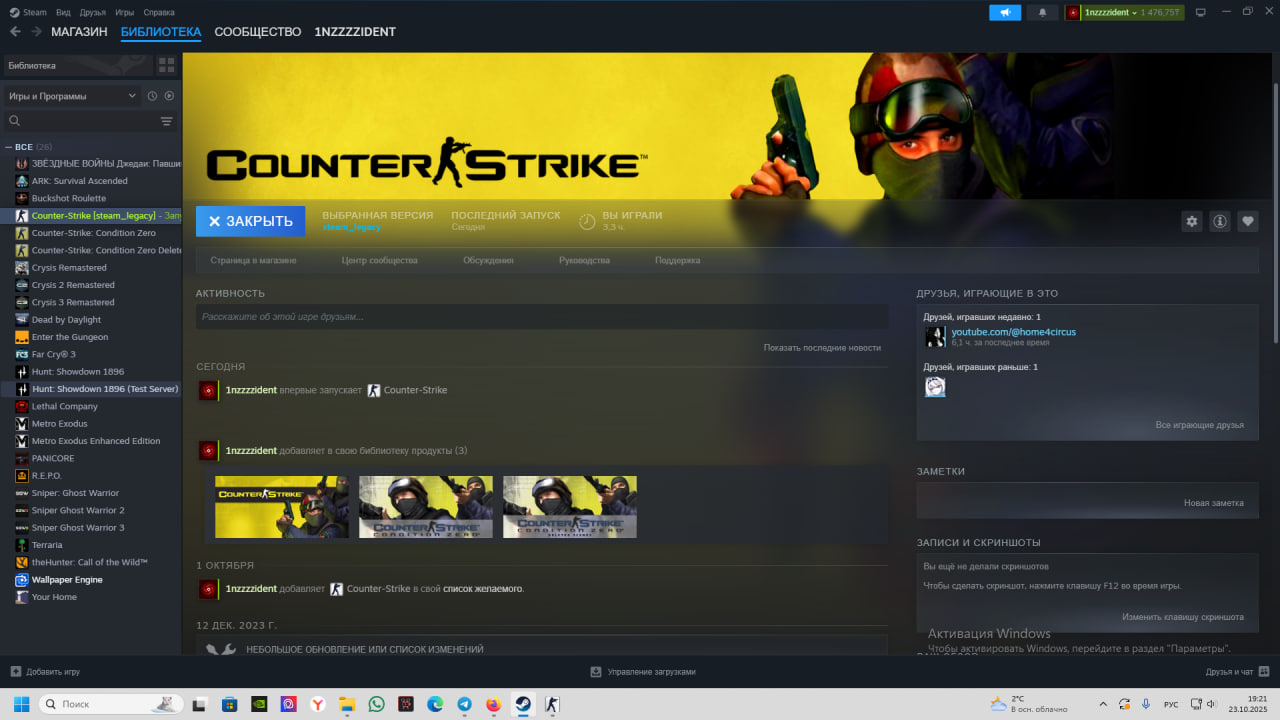
Task: Switch library to grid collections view
Action: coord(166,65)
